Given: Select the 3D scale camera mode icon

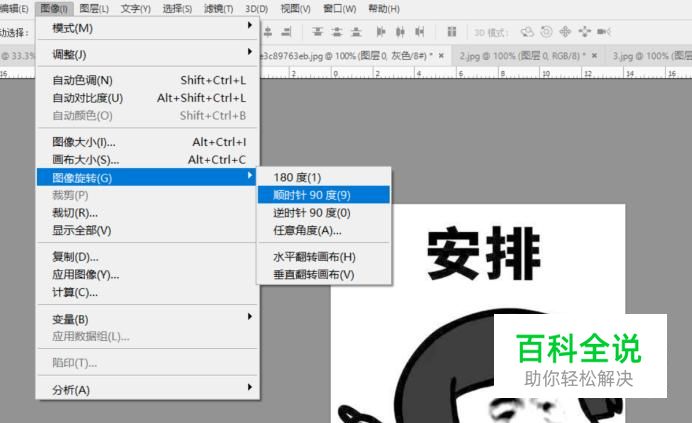Looking at the screenshot, I should click(x=603, y=32).
